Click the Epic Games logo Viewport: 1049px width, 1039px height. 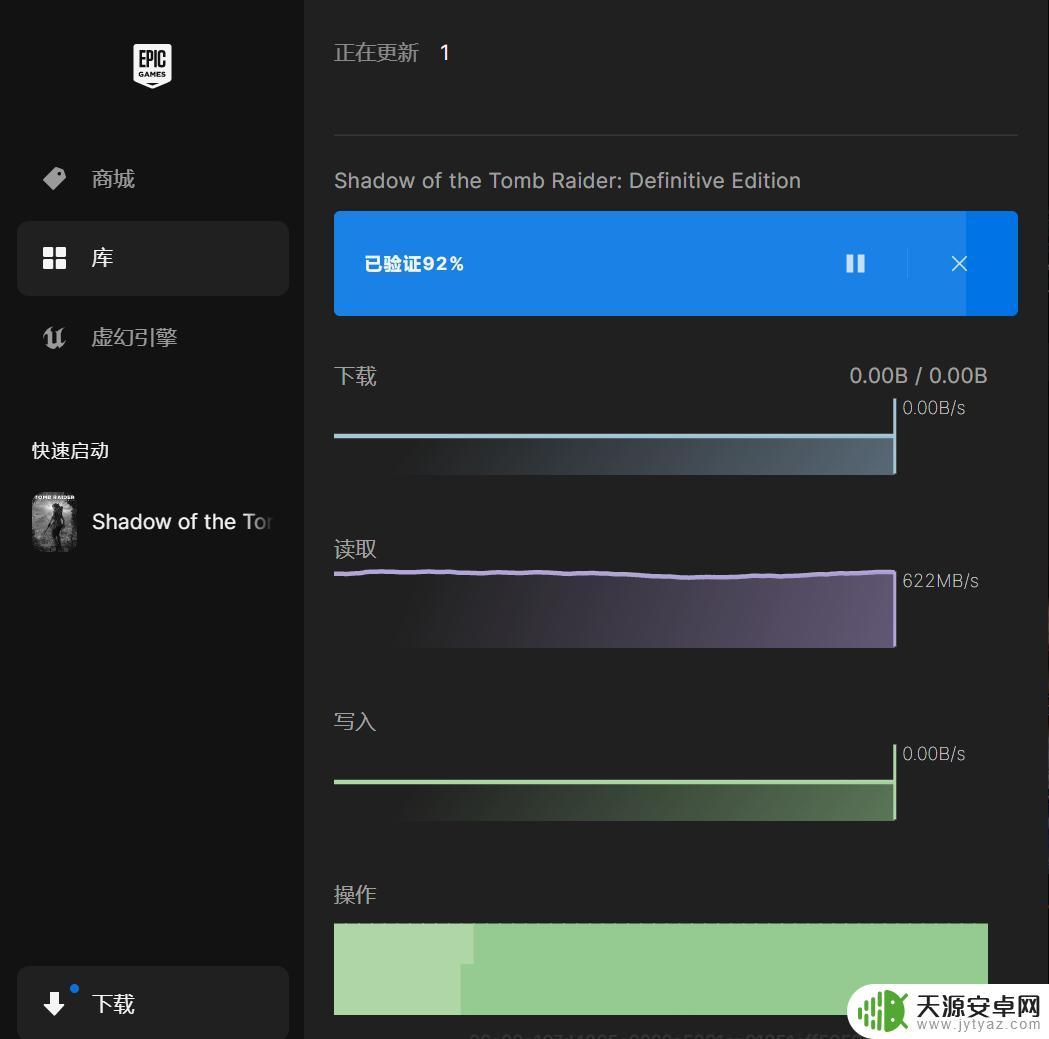pyautogui.click(x=152, y=65)
